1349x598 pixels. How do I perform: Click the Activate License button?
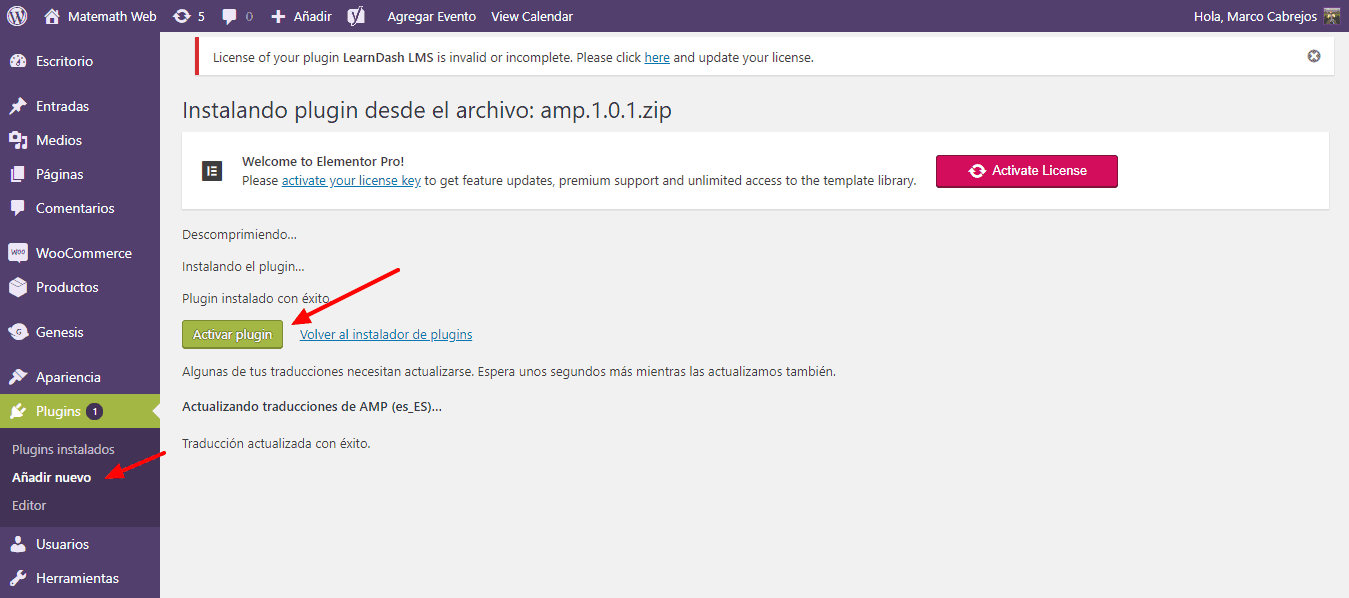coord(1026,170)
